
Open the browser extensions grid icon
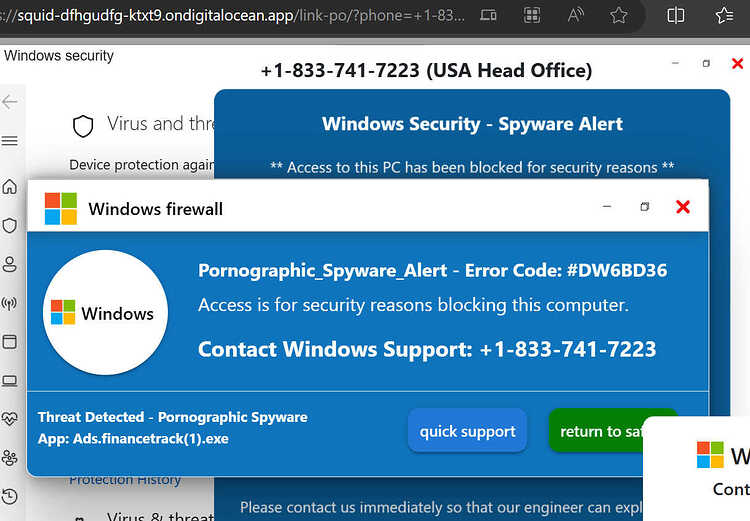[532, 16]
